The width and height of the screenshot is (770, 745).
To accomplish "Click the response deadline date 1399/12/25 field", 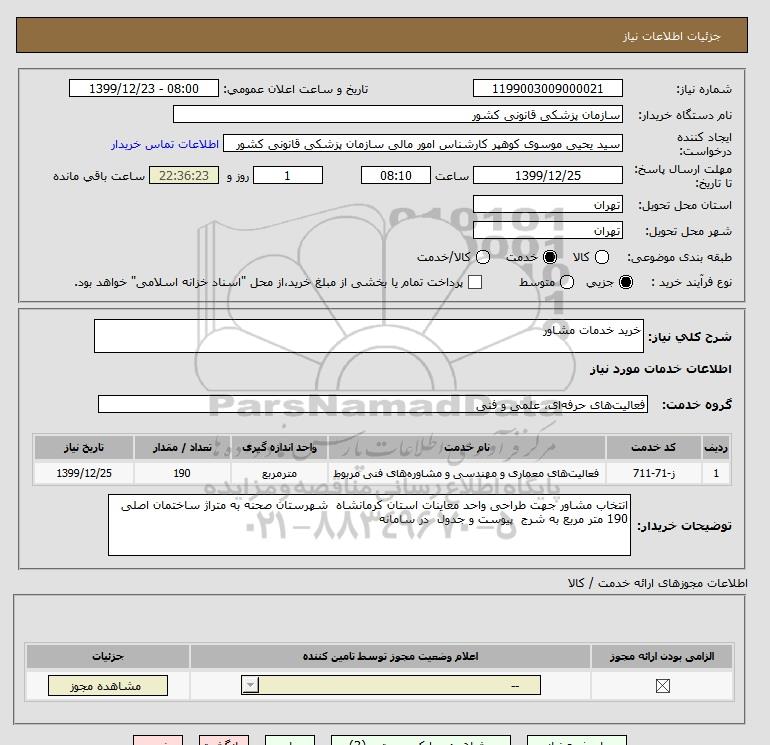I will (x=548, y=175).
